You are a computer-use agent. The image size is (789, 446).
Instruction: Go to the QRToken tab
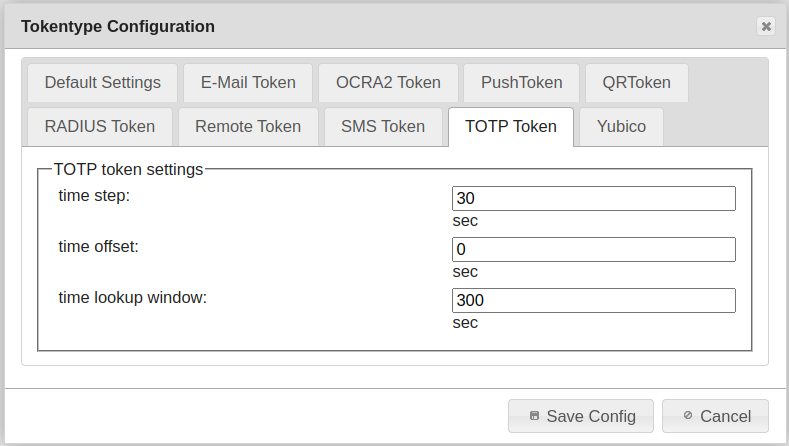637,82
